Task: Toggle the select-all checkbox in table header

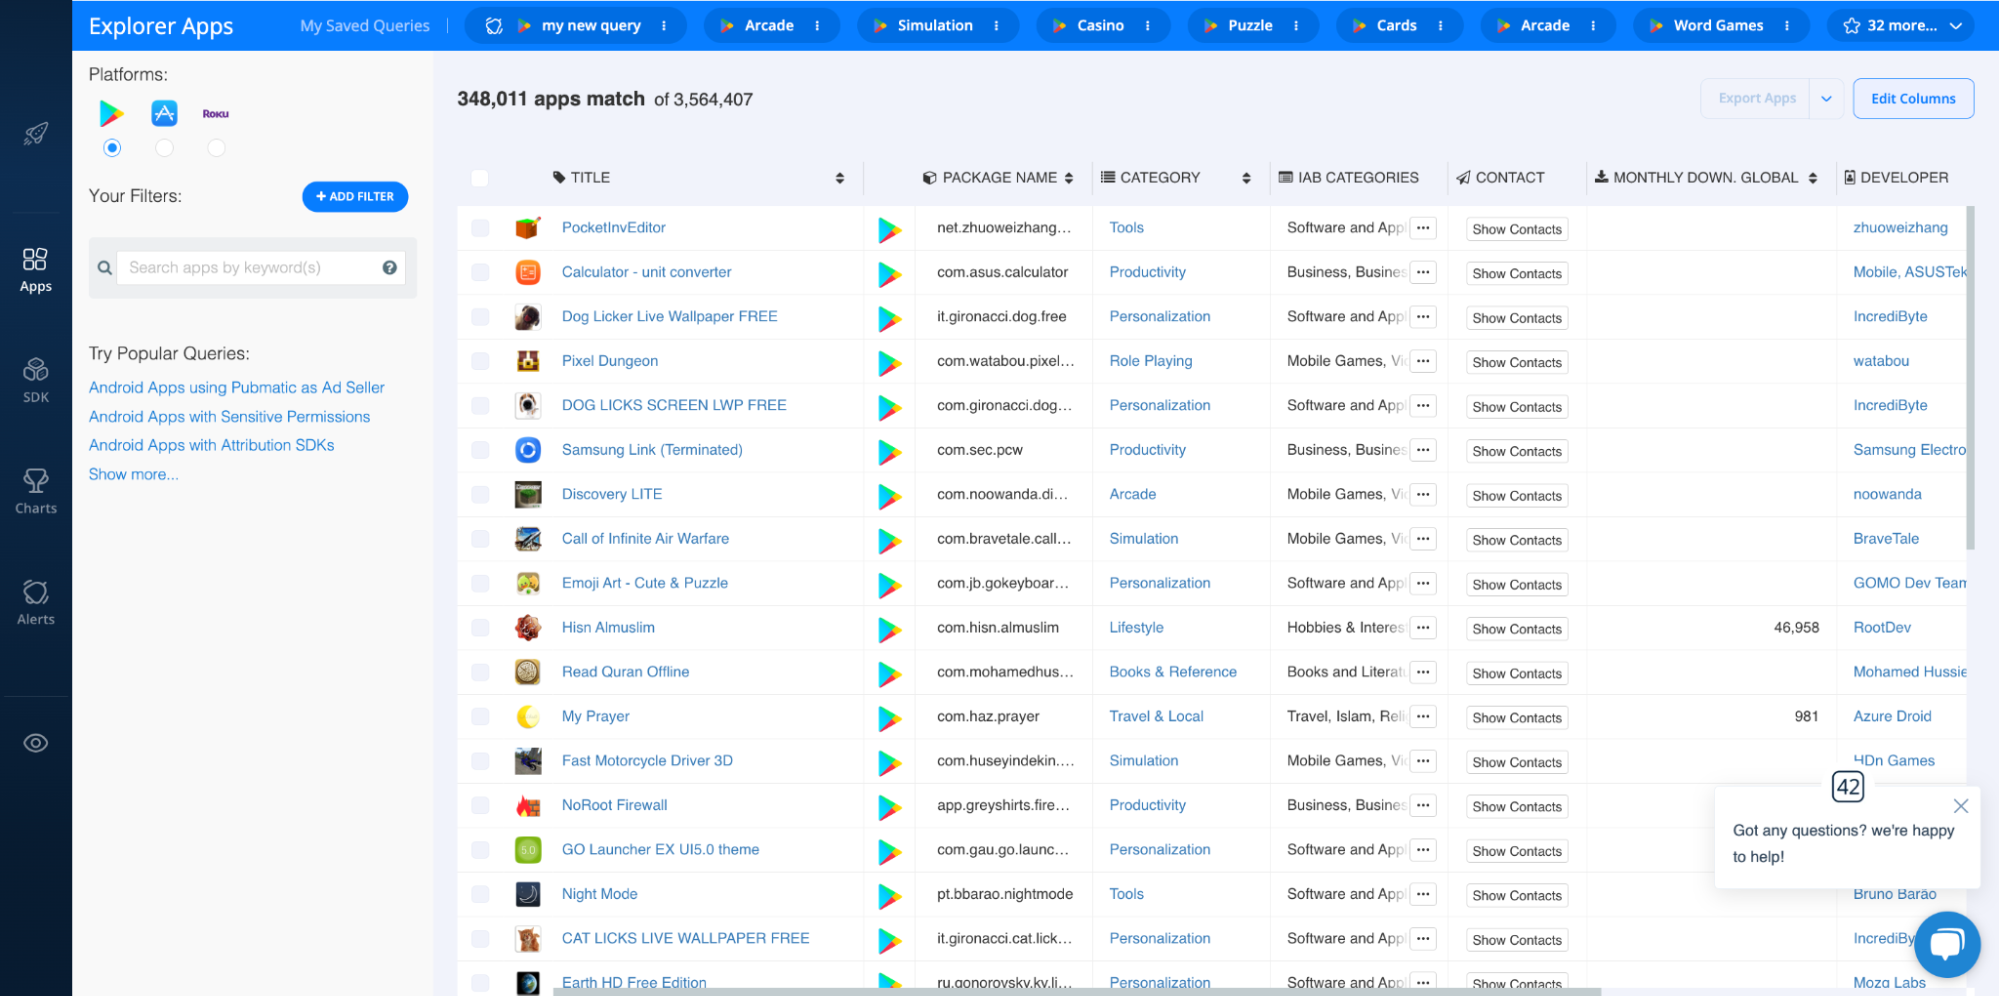Action: coord(480,178)
